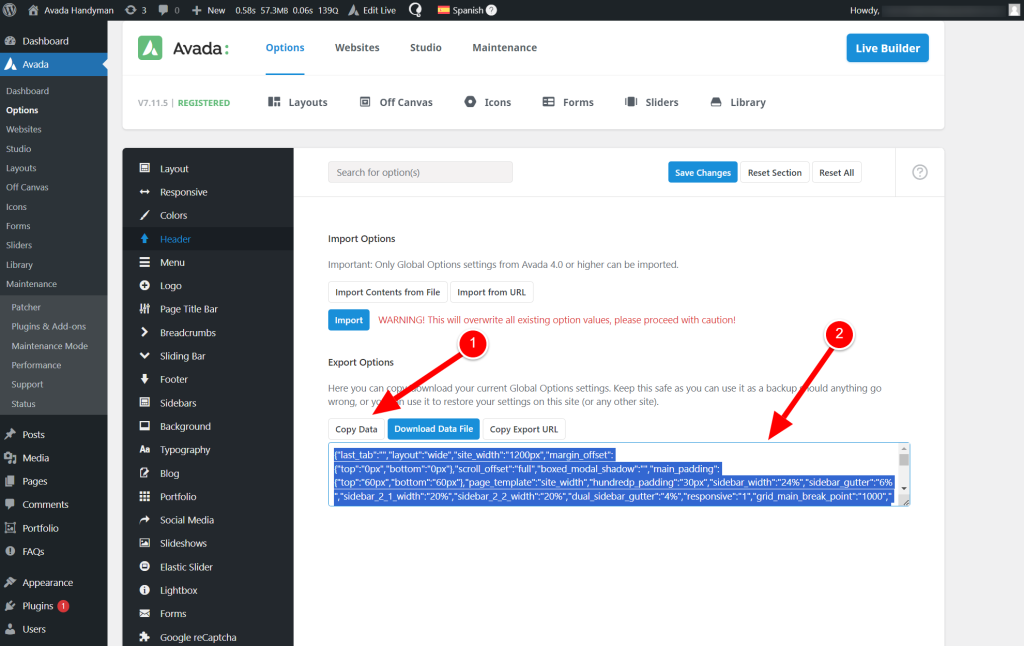Click the Layouts icon in Avada toolbar
1024x646 pixels.
click(274, 102)
